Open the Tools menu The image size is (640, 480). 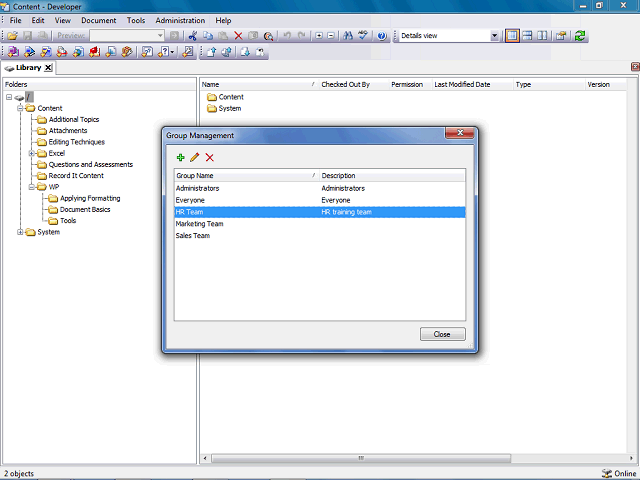click(x=136, y=20)
